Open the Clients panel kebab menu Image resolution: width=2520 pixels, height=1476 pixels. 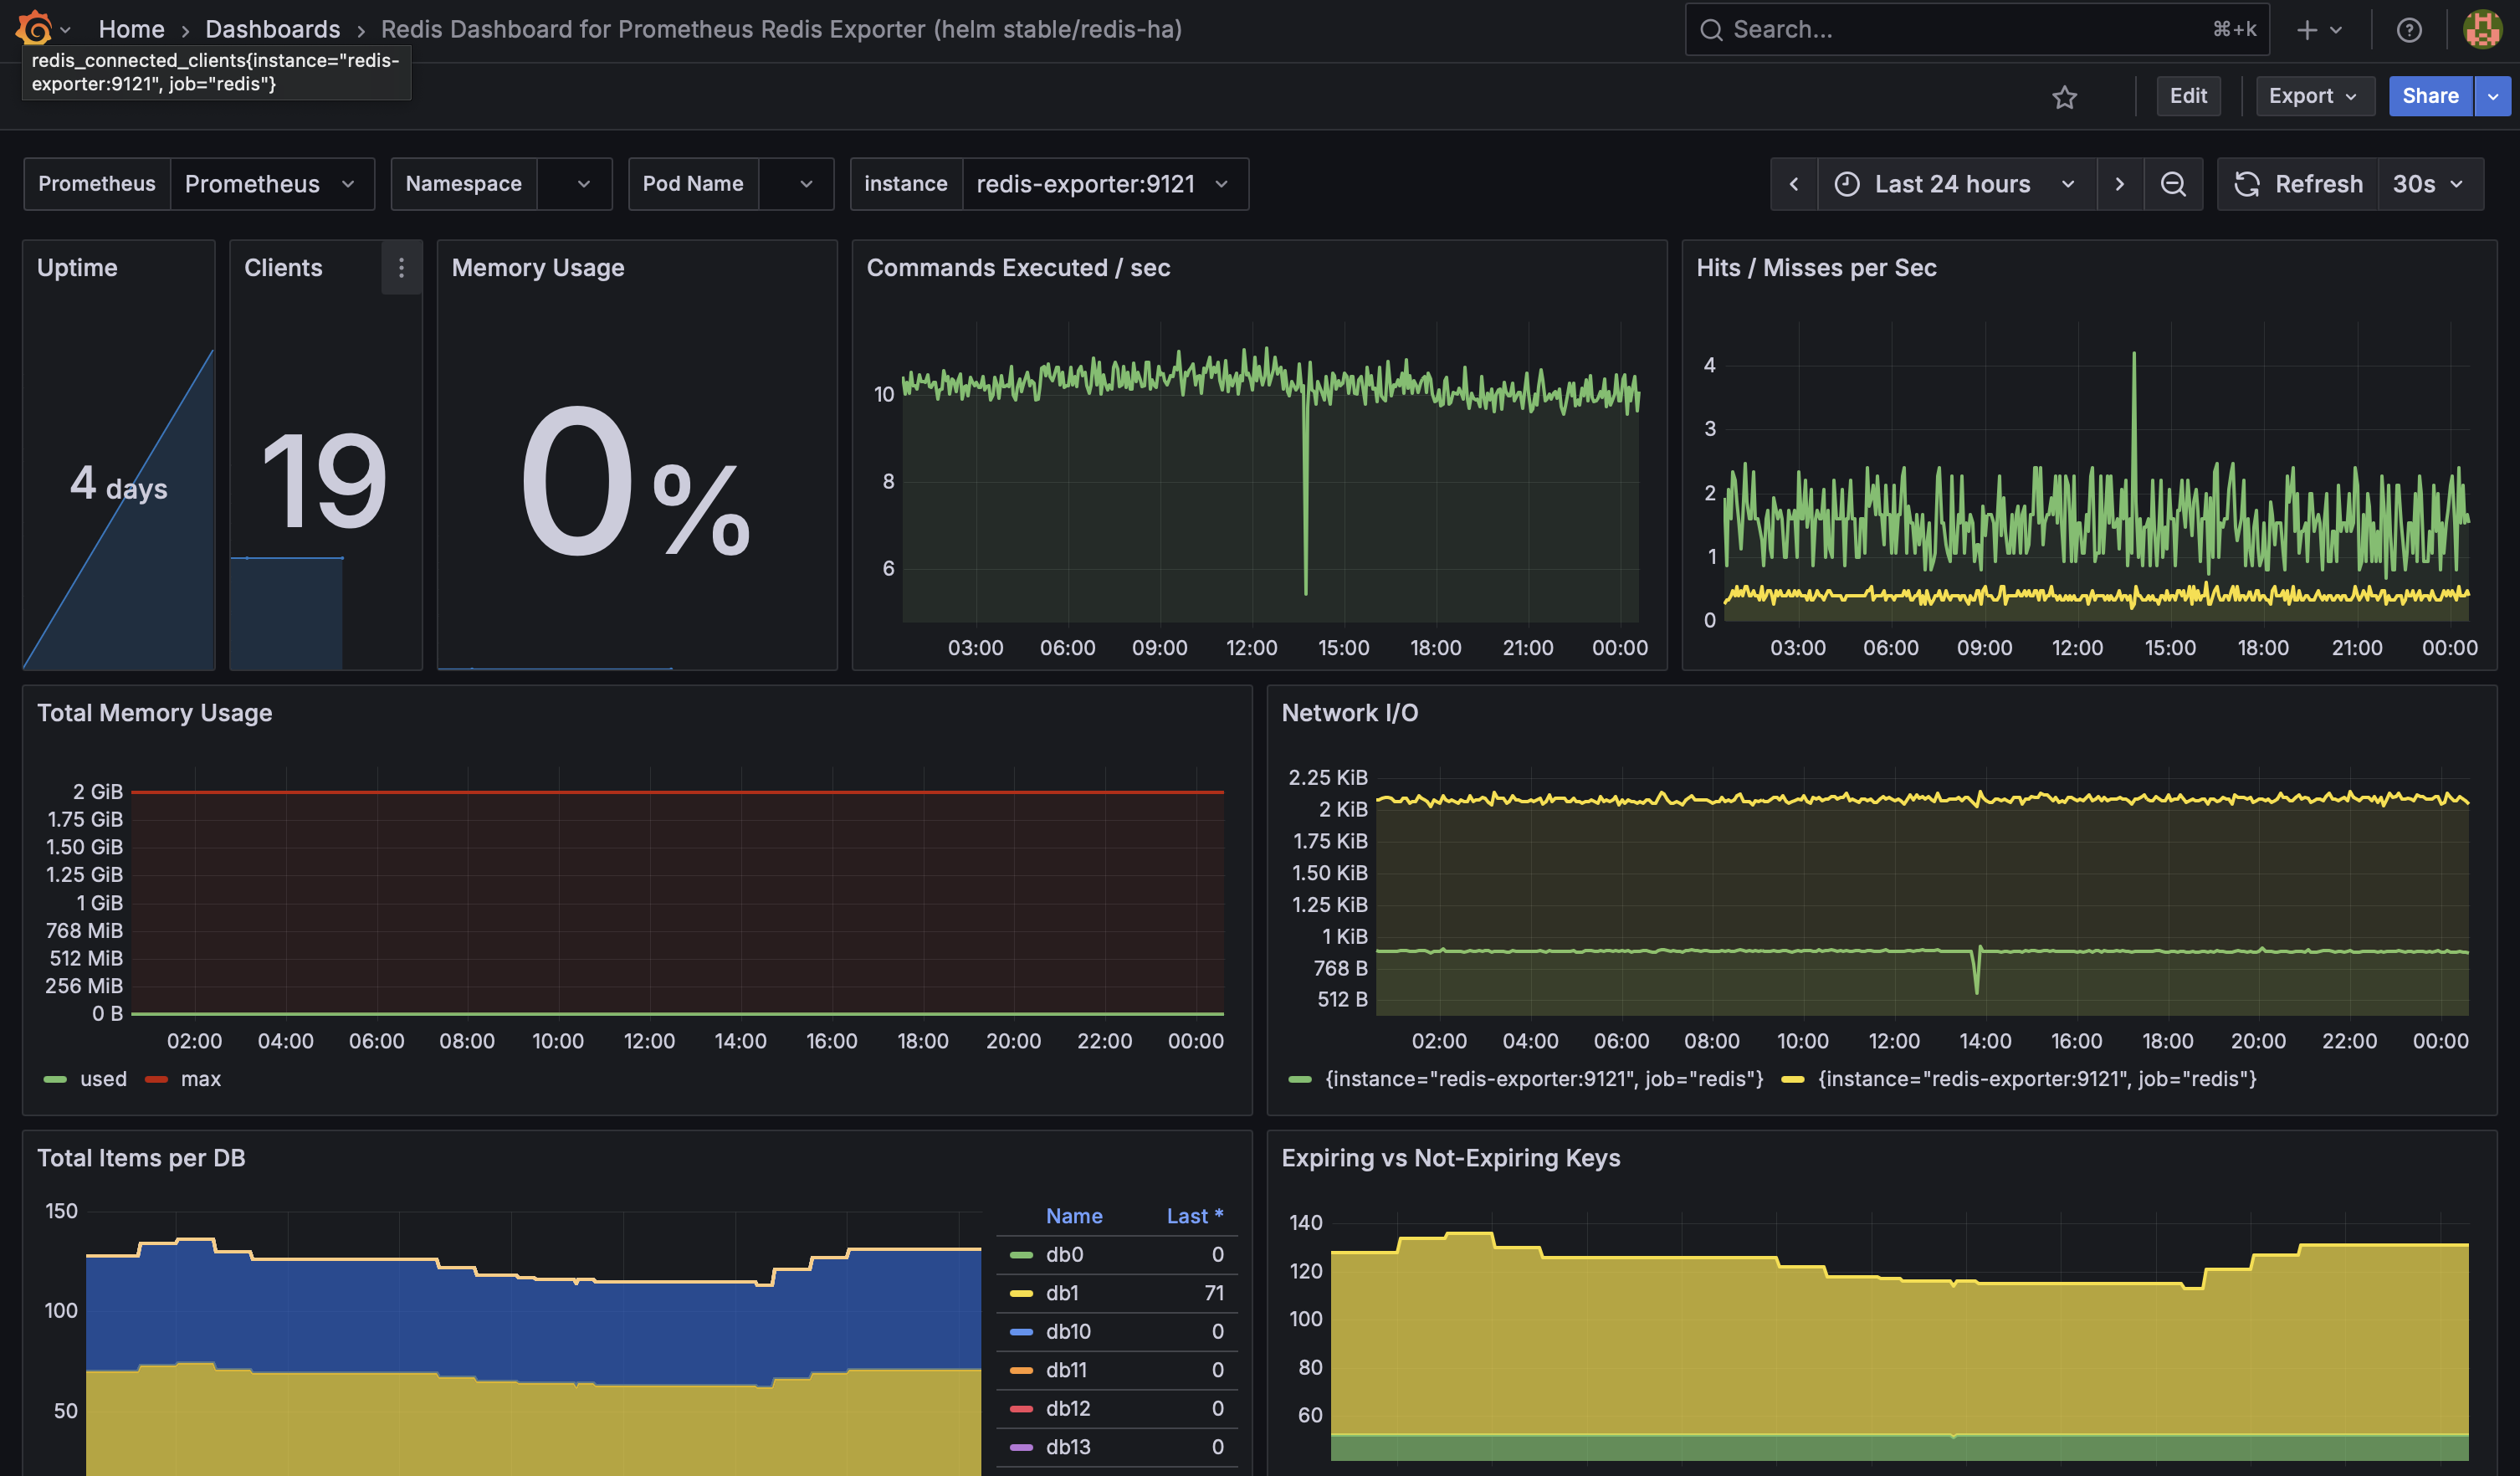401,268
